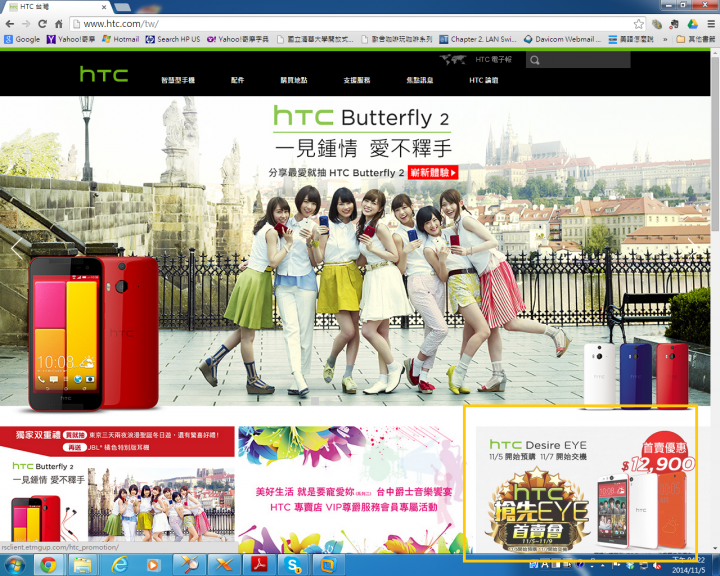720x576 pixels.
Task: Switch to Chrome in the taskbar
Action: pos(48,565)
